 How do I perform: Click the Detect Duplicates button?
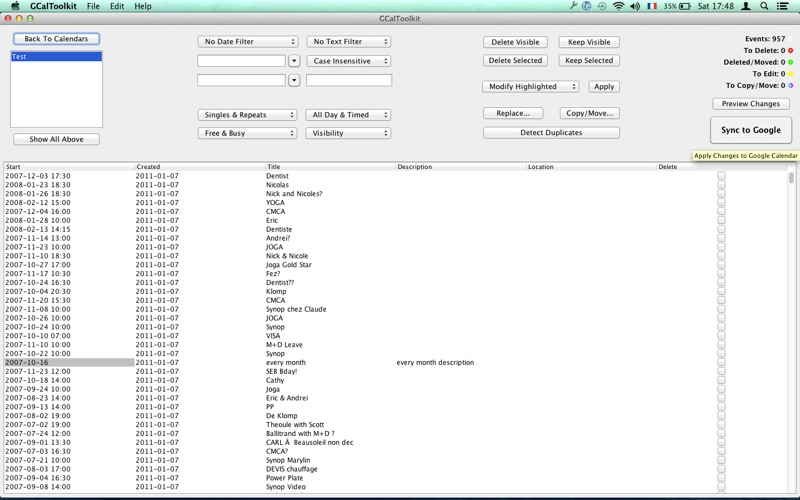(x=552, y=133)
